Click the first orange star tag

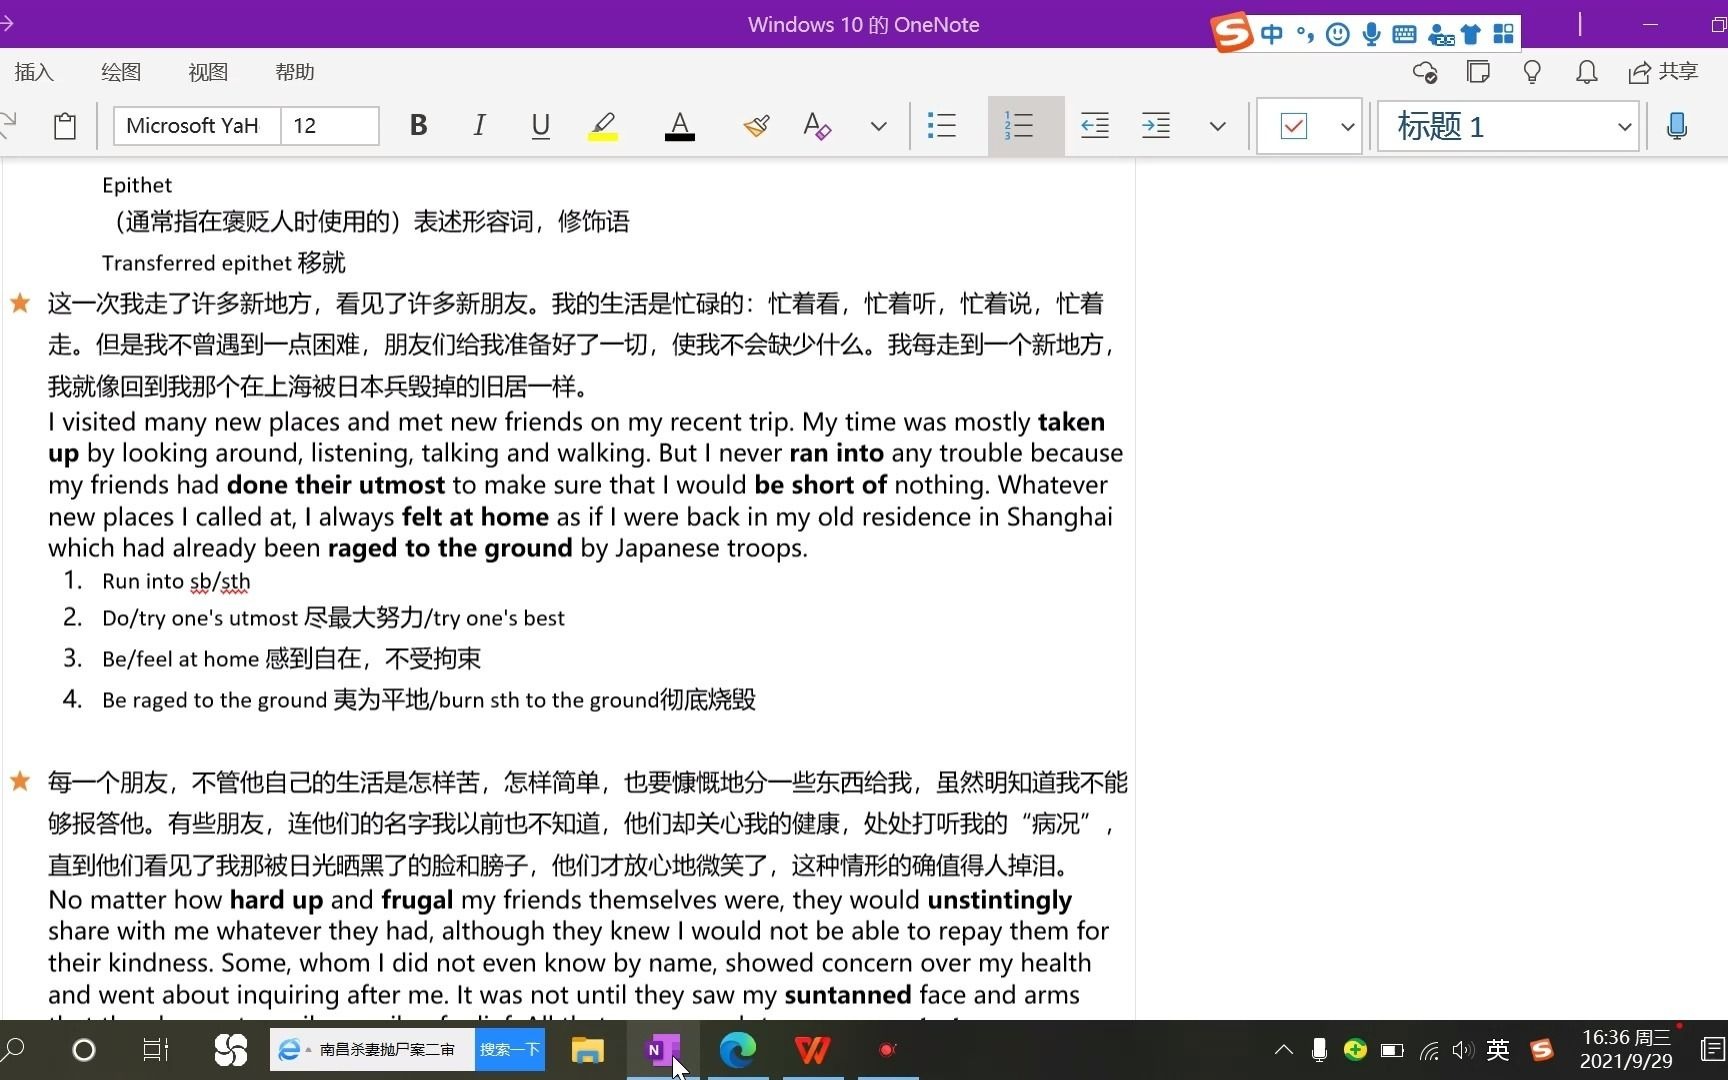coord(20,303)
